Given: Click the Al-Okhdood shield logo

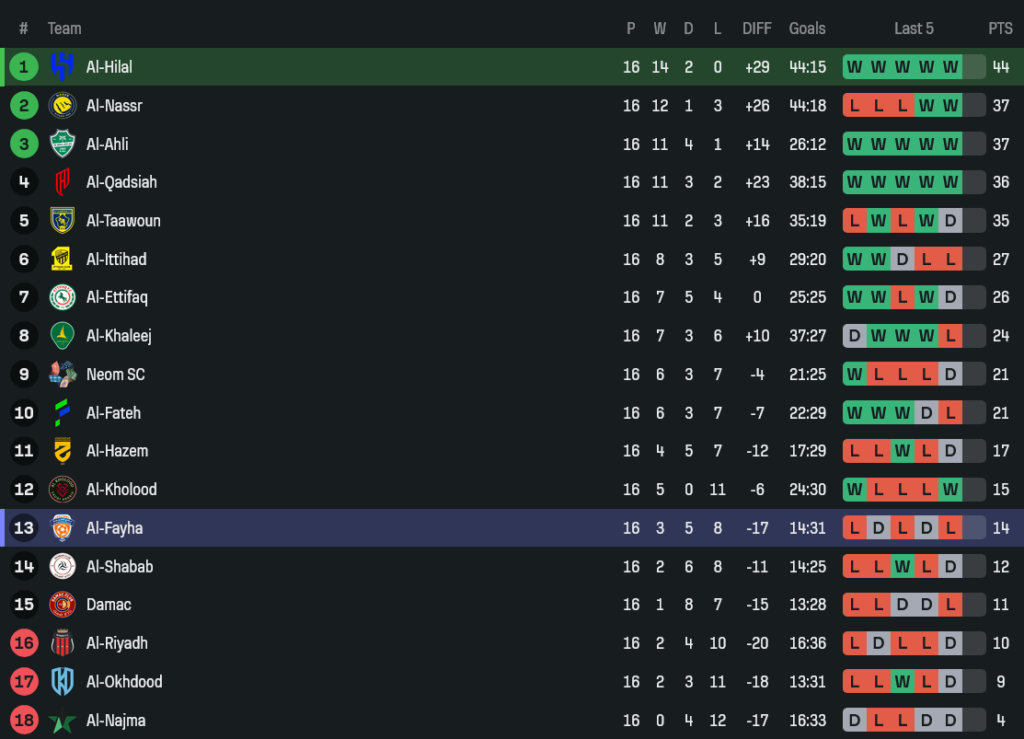Looking at the screenshot, I should 62,681.
